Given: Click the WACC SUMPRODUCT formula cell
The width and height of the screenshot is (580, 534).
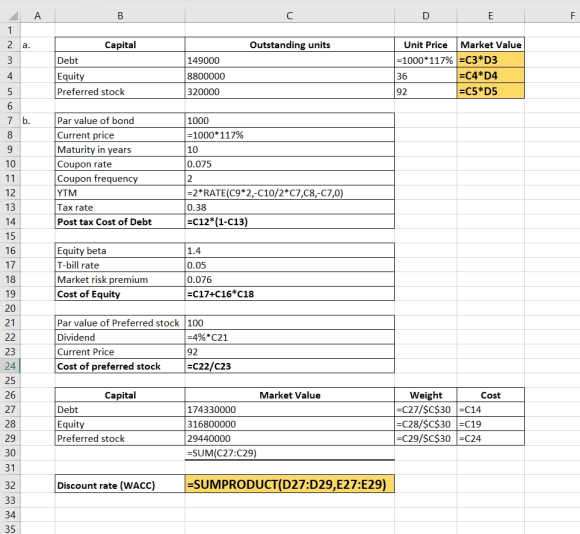Looking at the screenshot, I should click(x=290, y=484).
